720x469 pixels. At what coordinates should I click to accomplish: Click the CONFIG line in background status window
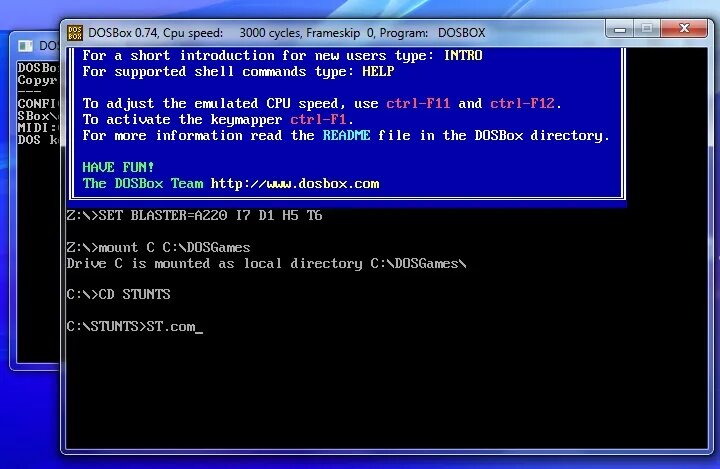(38, 104)
